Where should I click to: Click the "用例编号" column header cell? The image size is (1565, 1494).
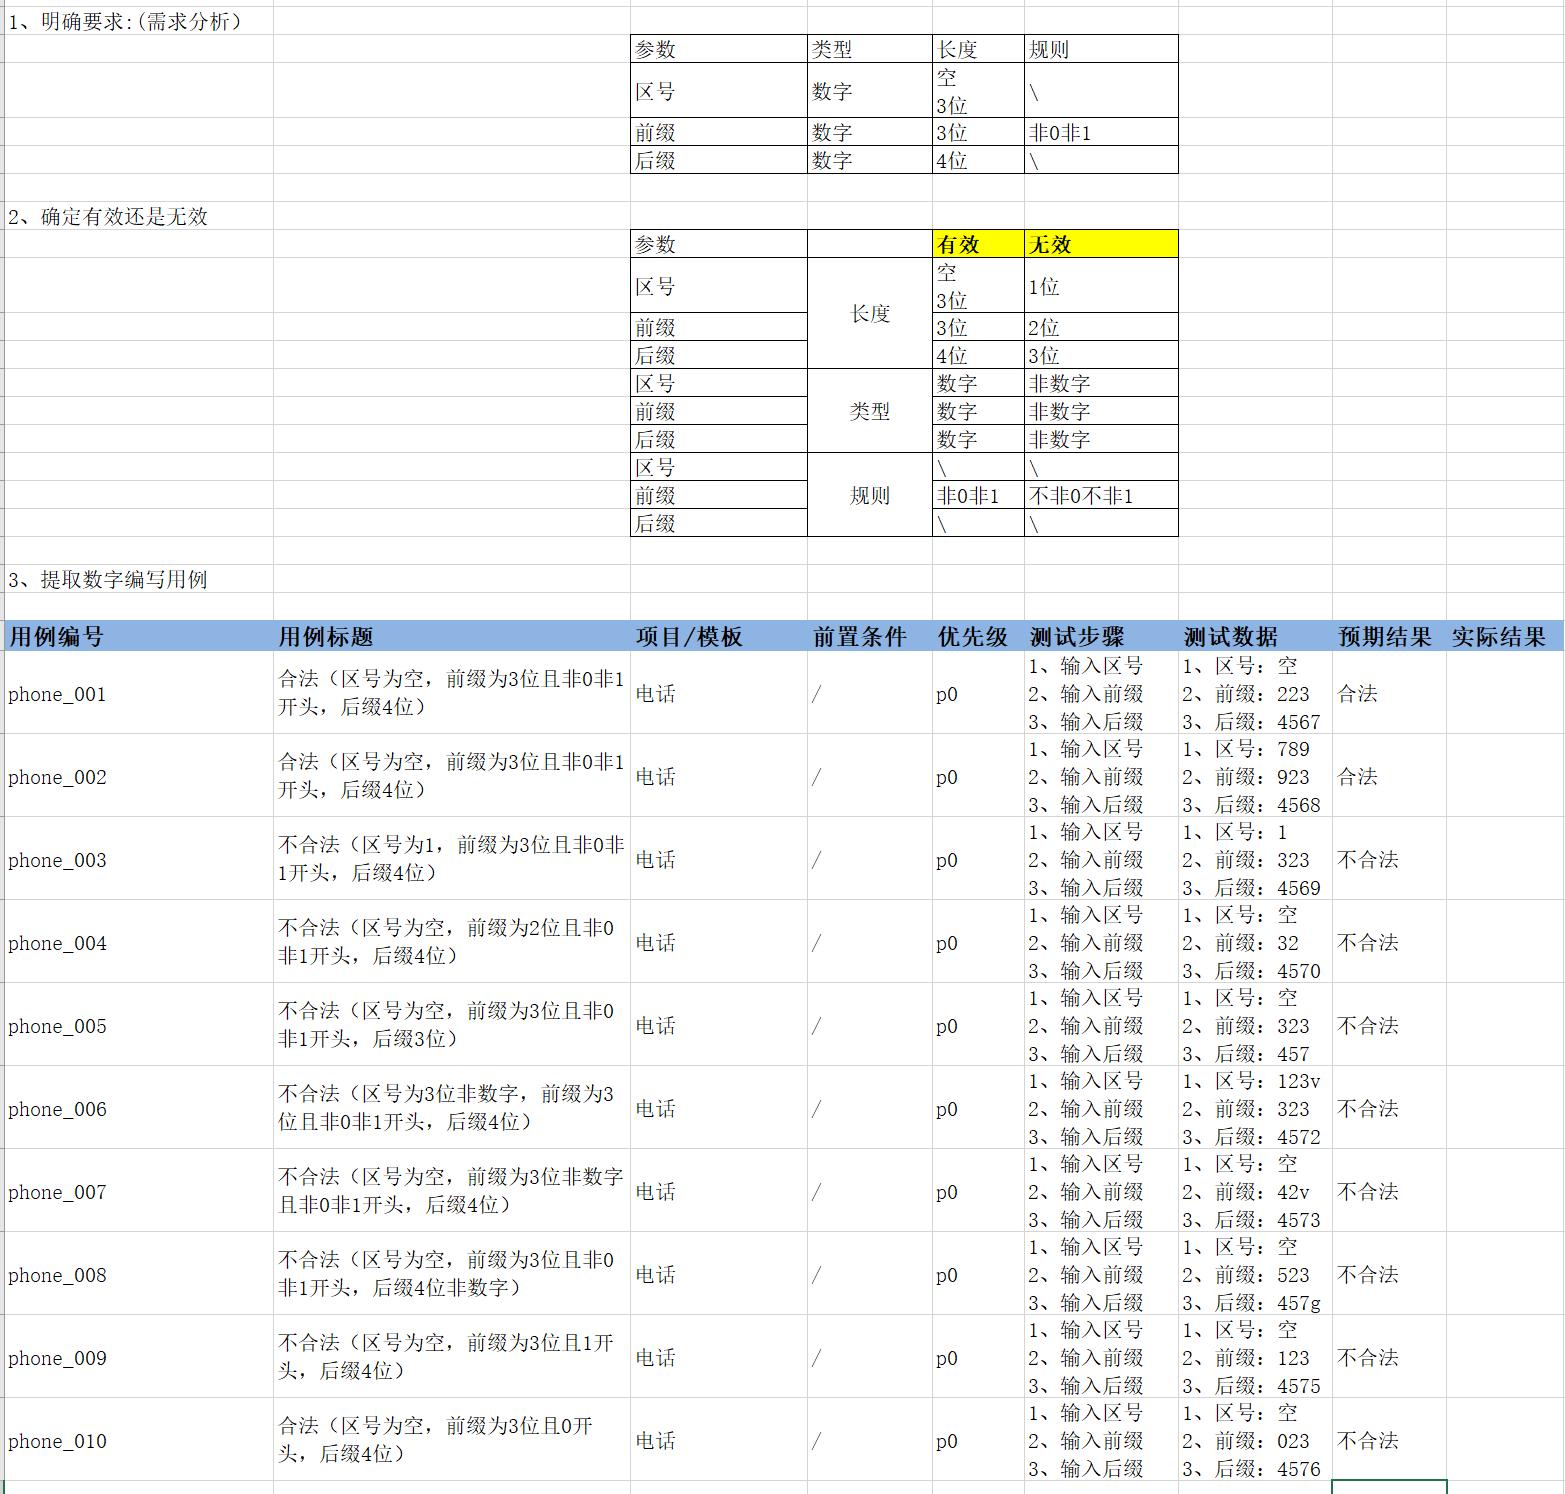click(138, 636)
